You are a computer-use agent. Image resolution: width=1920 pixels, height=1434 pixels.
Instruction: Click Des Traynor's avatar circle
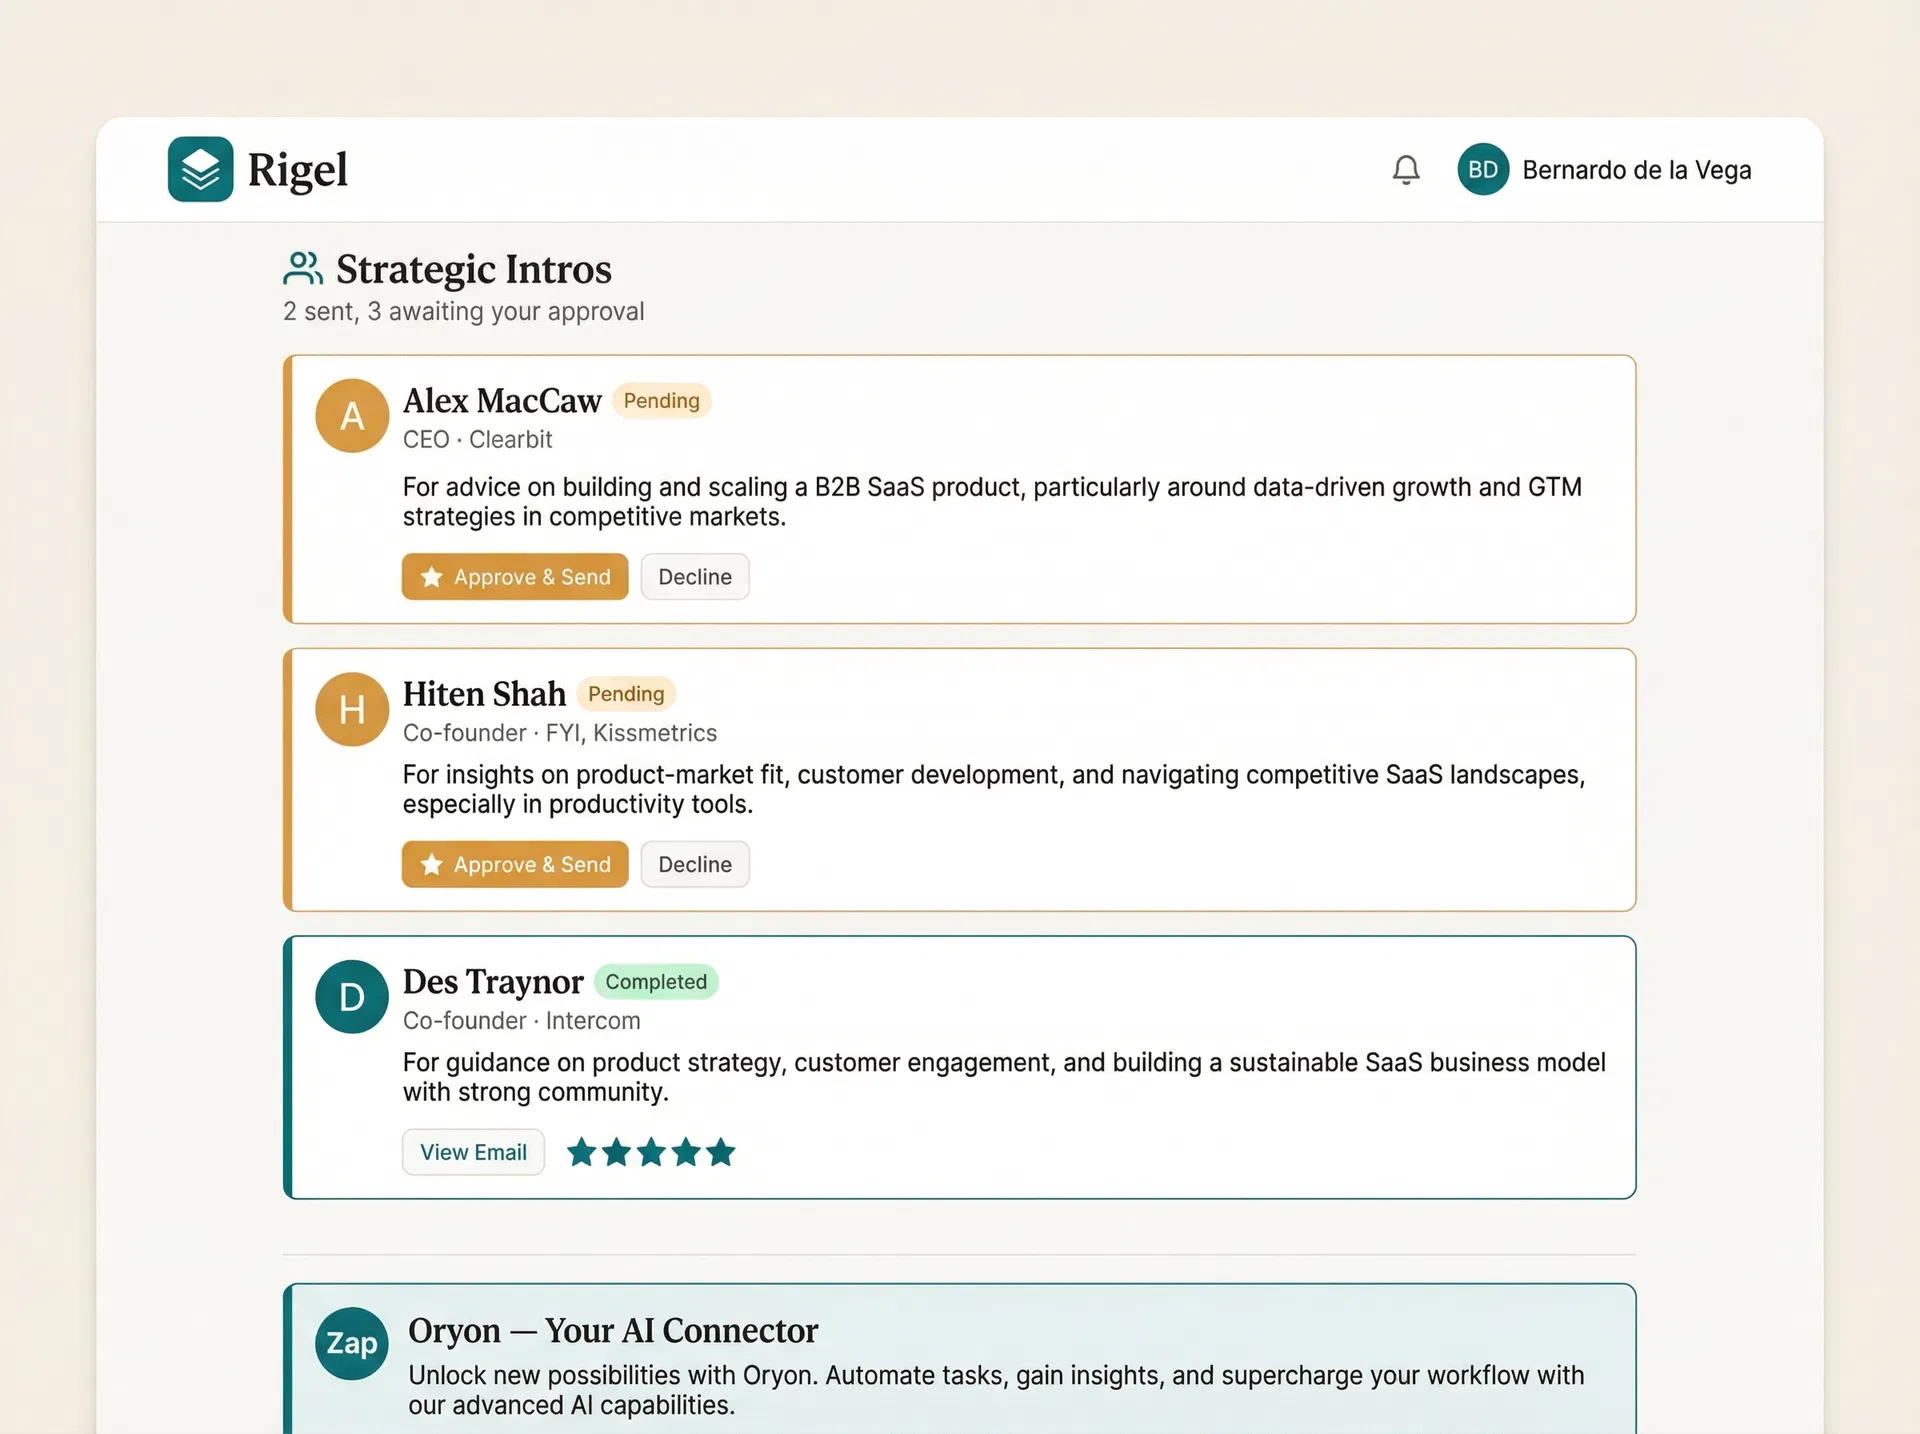coord(351,996)
